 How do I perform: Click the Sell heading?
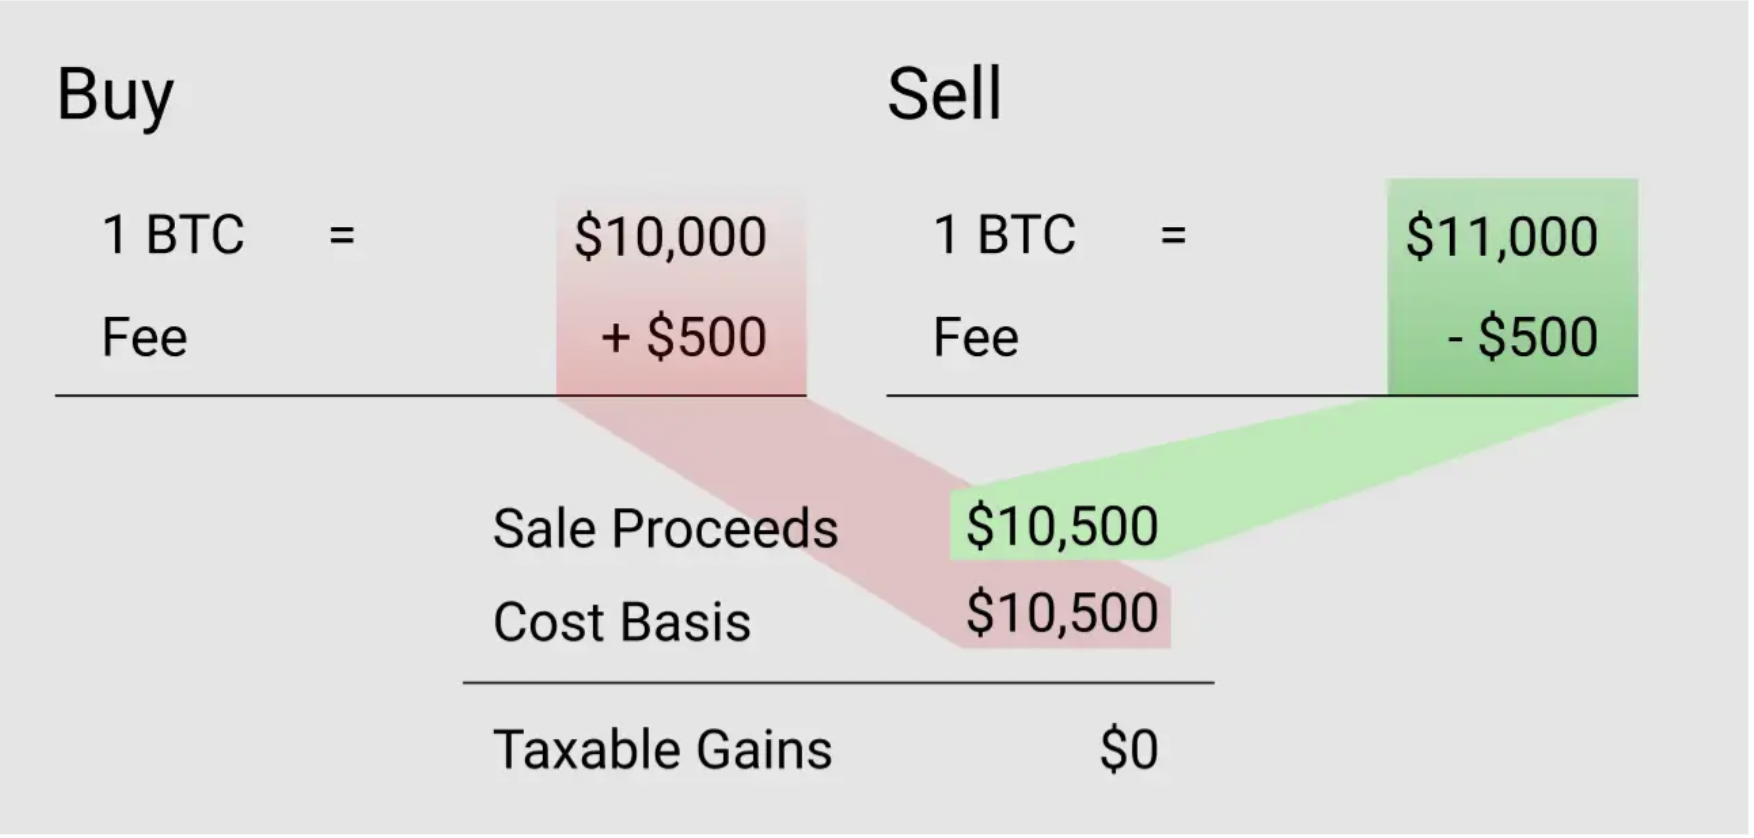943,96
